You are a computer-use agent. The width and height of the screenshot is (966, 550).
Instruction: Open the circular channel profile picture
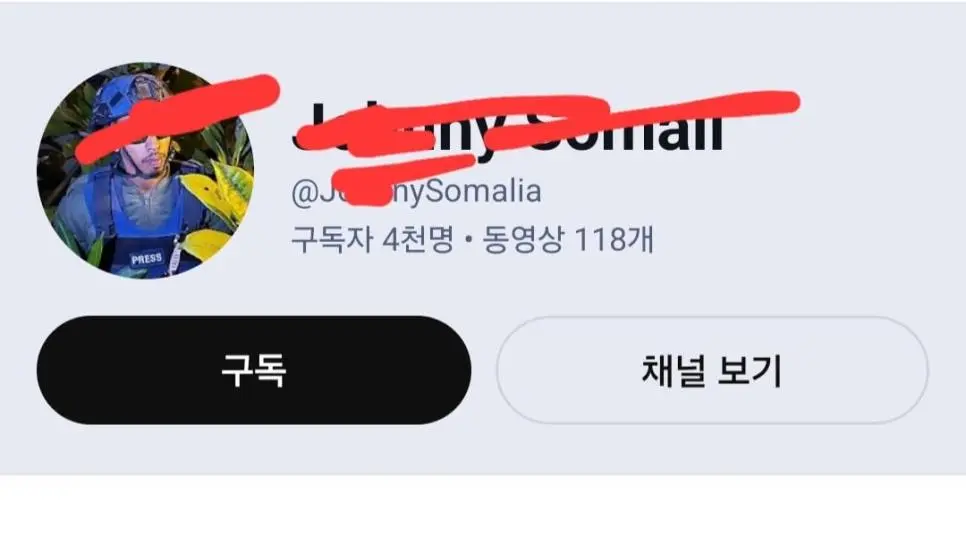(x=145, y=170)
